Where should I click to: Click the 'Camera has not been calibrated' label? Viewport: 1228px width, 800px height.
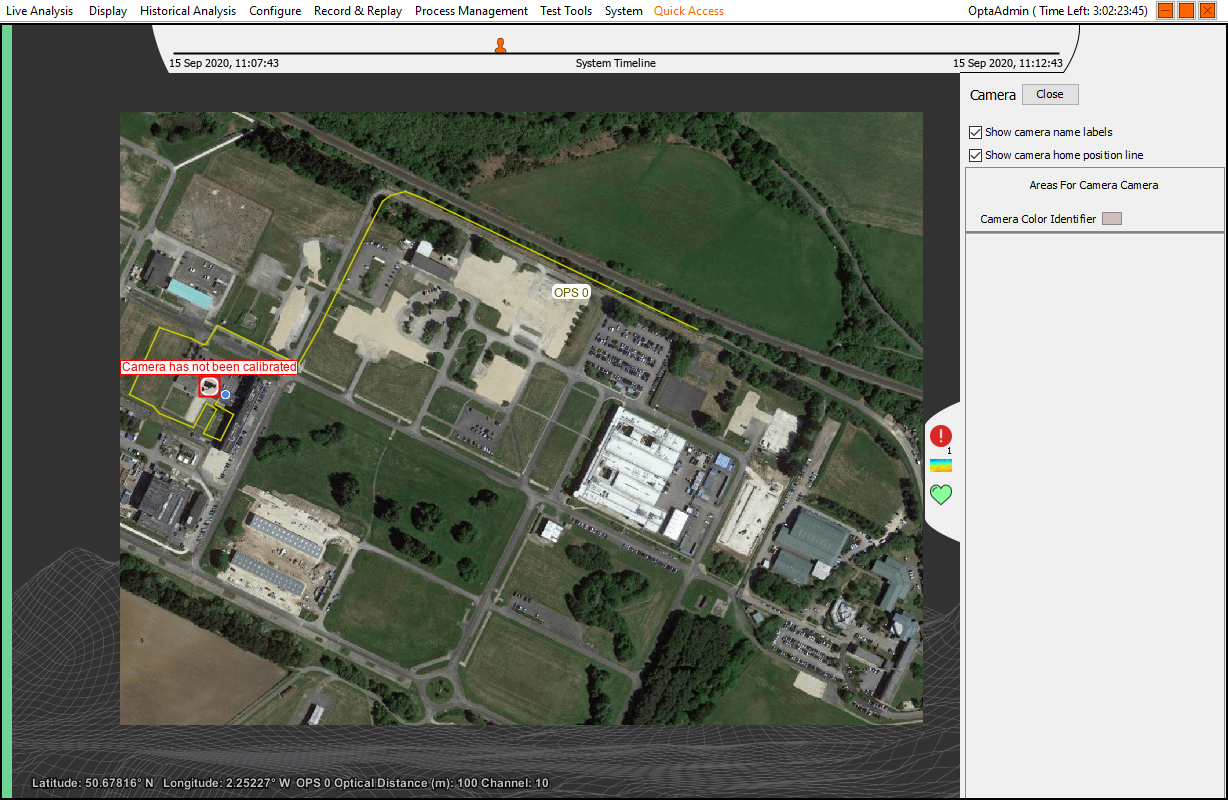click(x=209, y=367)
